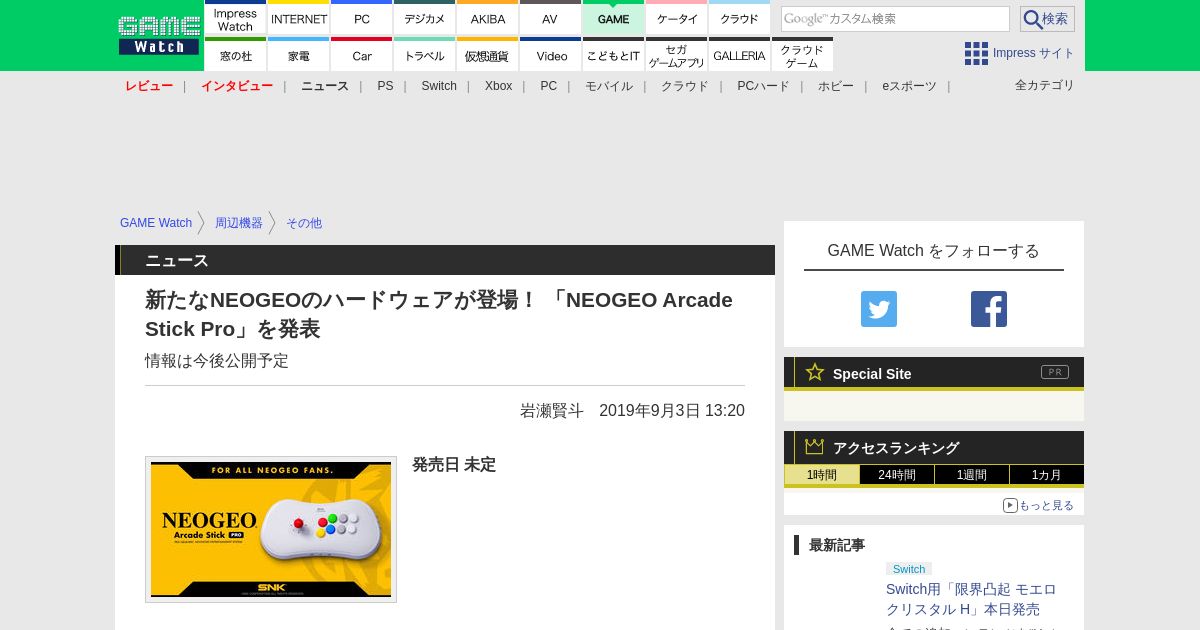The image size is (1200, 630).
Task: Focus the Google custom search field
Action: 895,19
